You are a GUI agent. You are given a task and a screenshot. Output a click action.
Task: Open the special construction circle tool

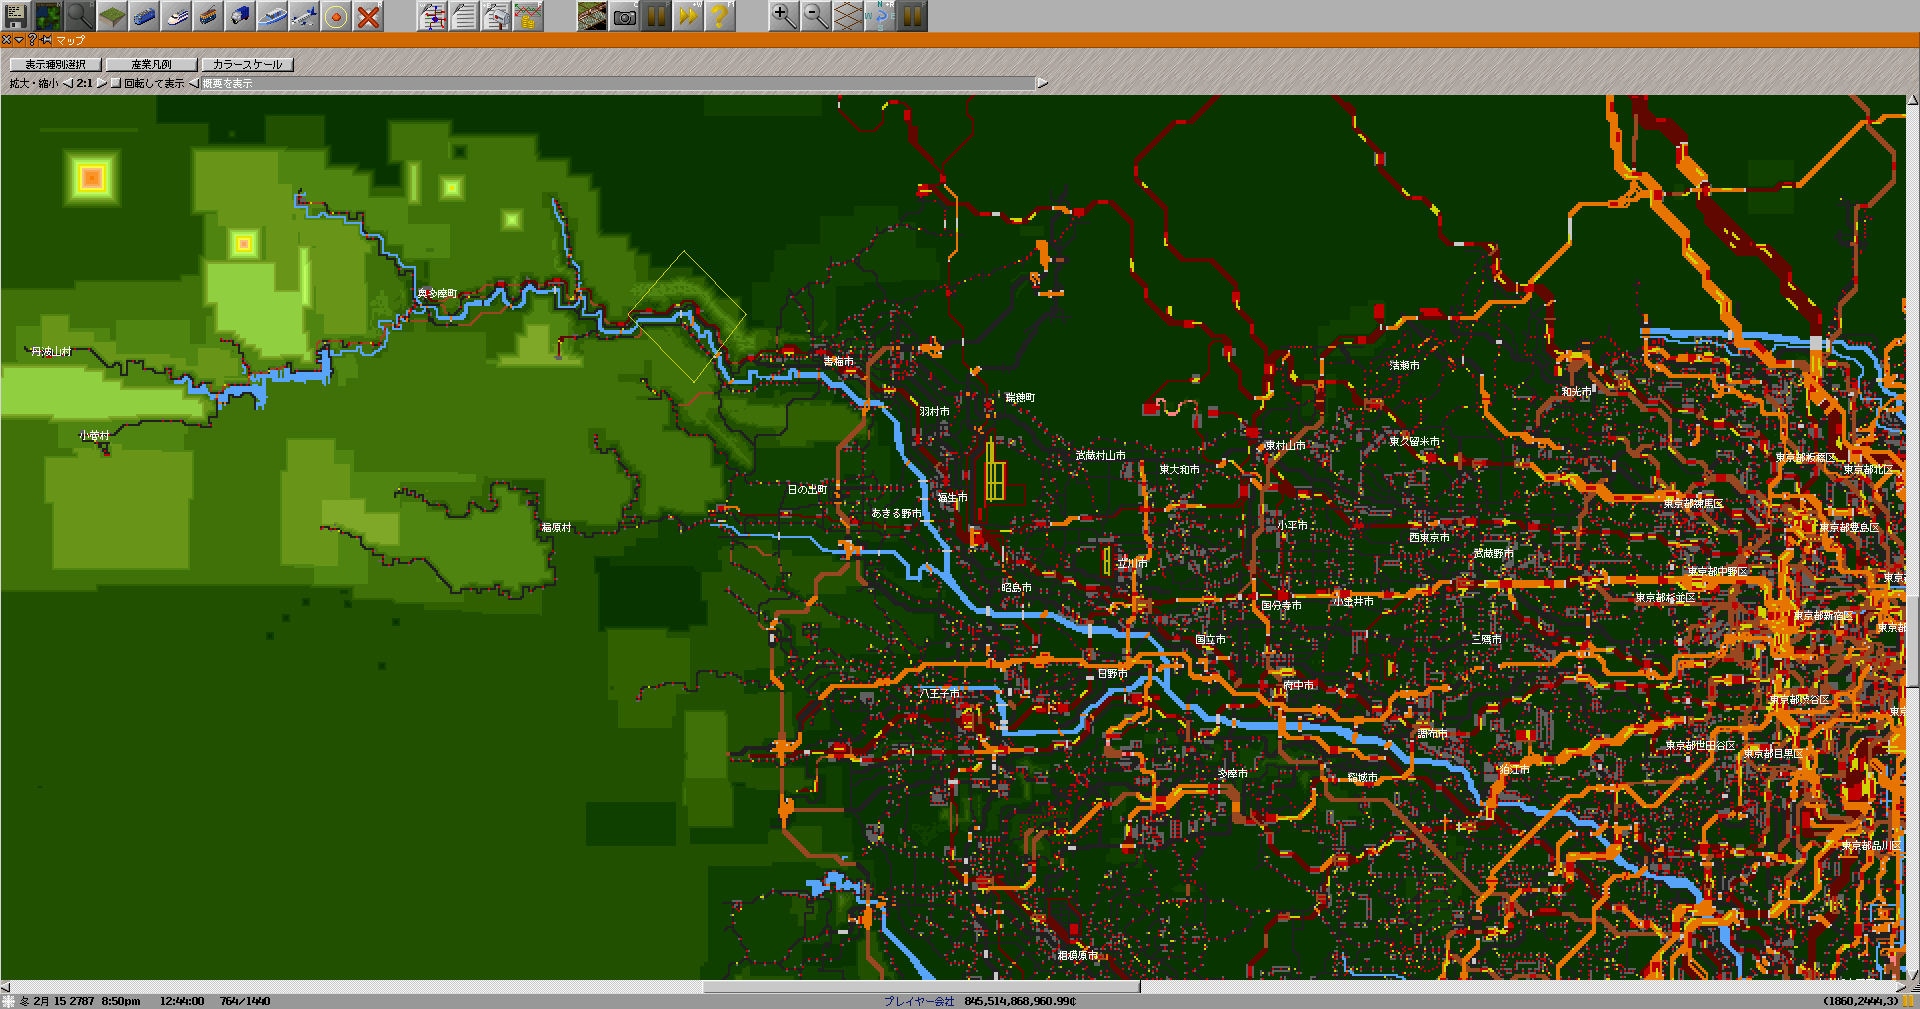coord(336,16)
